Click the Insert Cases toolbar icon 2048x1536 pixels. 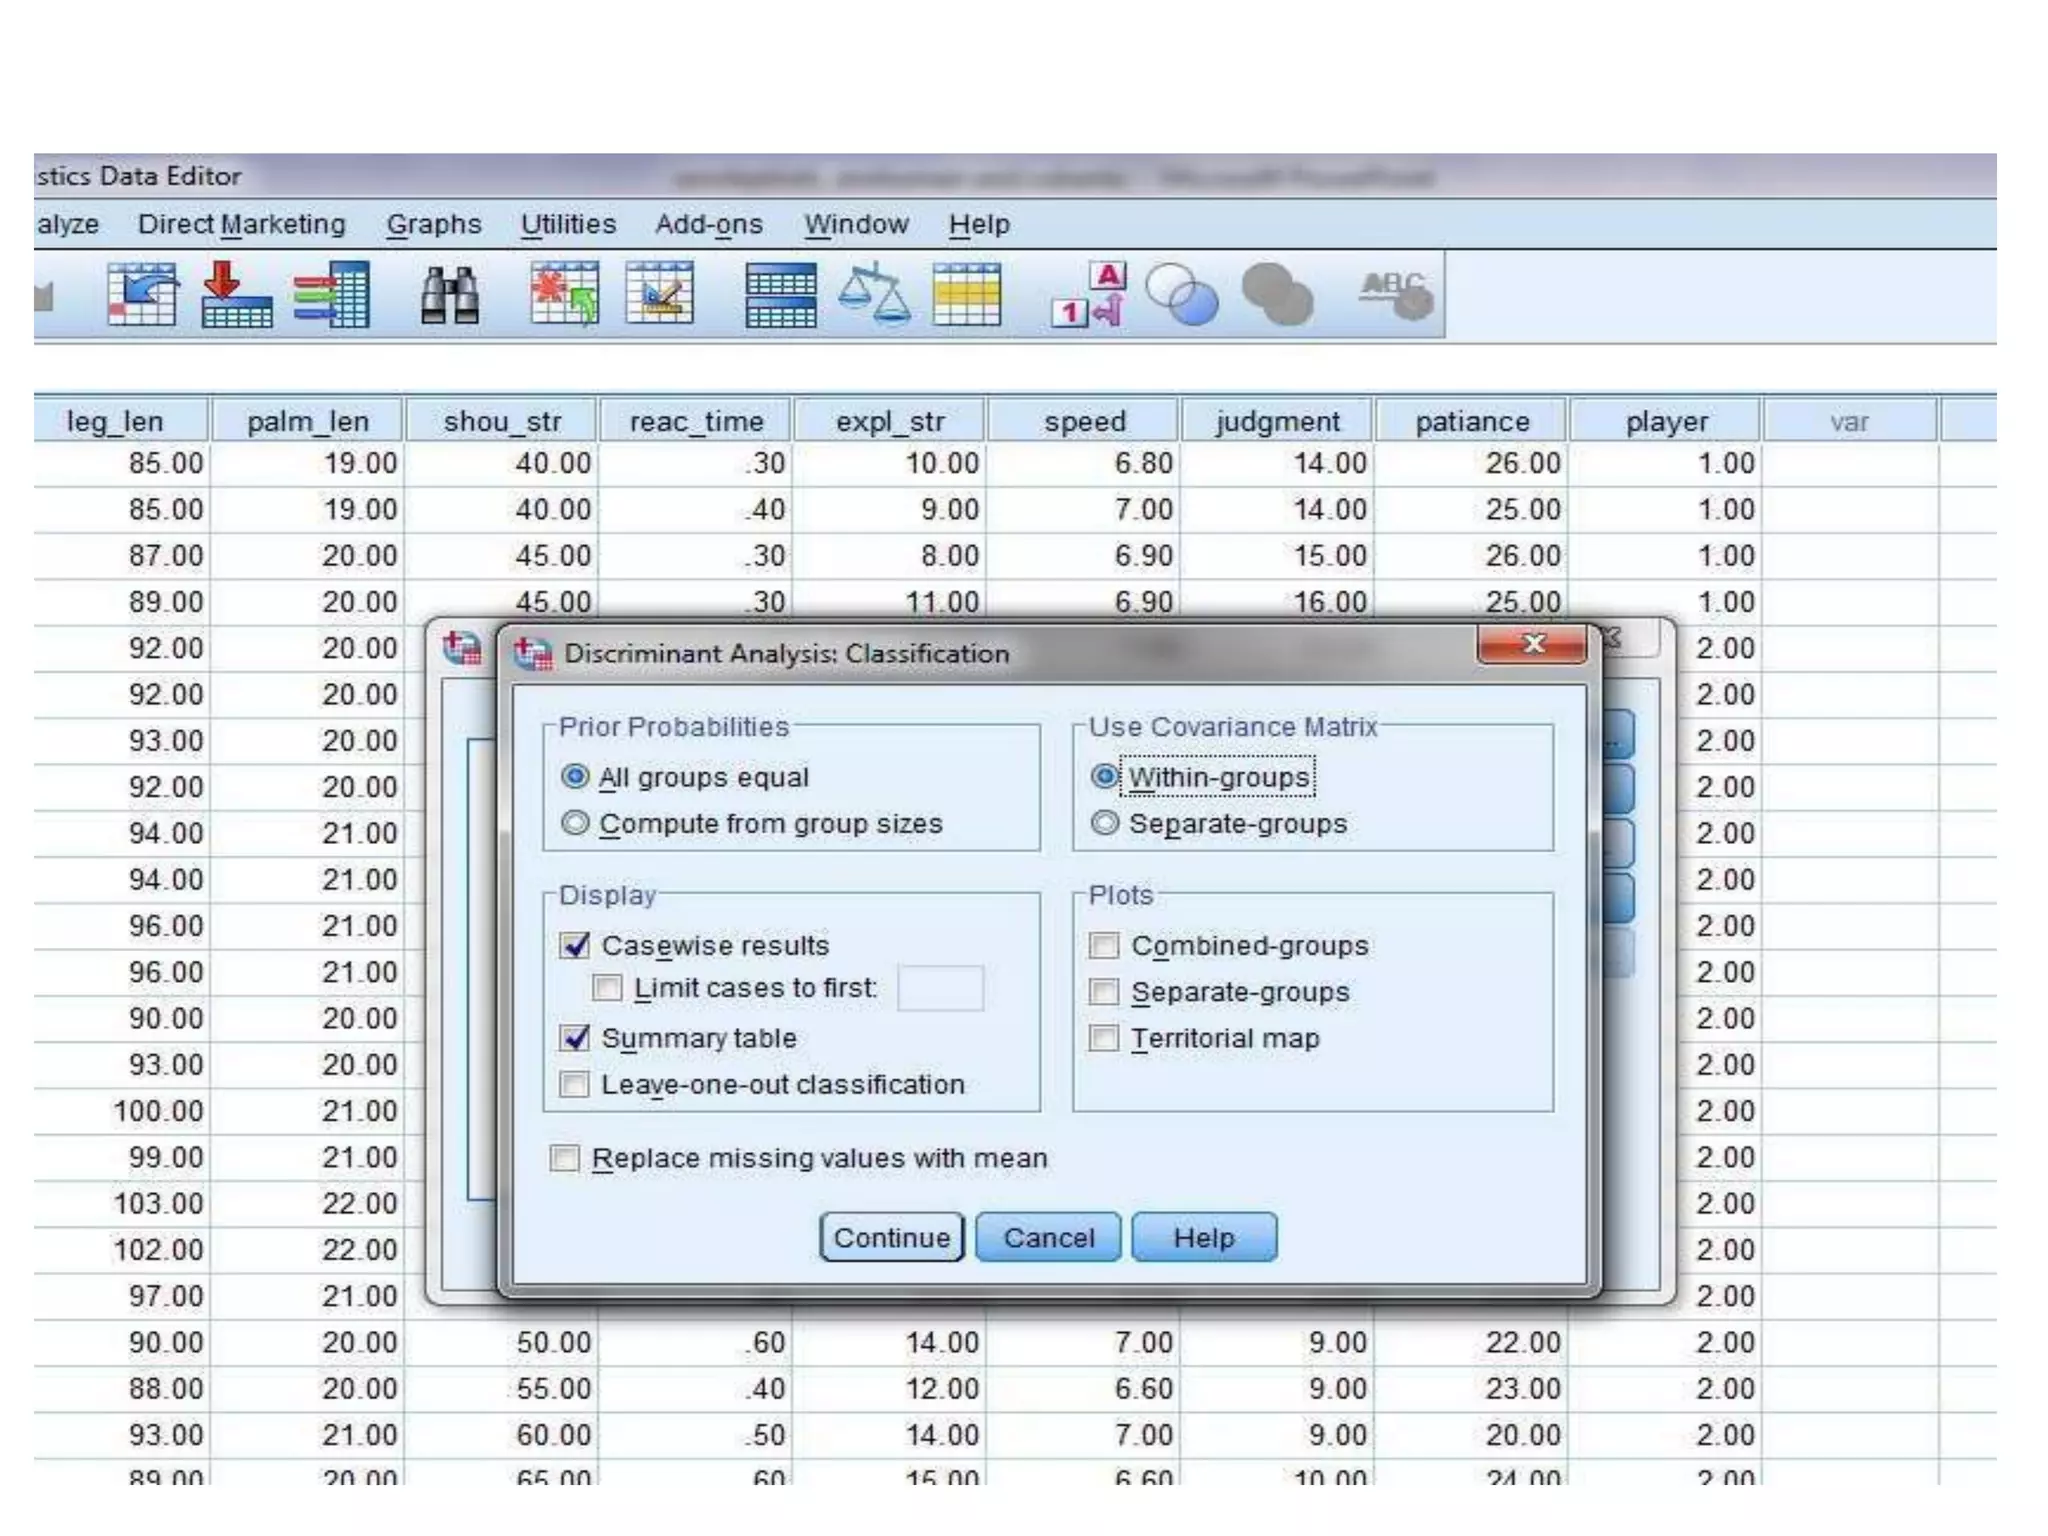(565, 295)
